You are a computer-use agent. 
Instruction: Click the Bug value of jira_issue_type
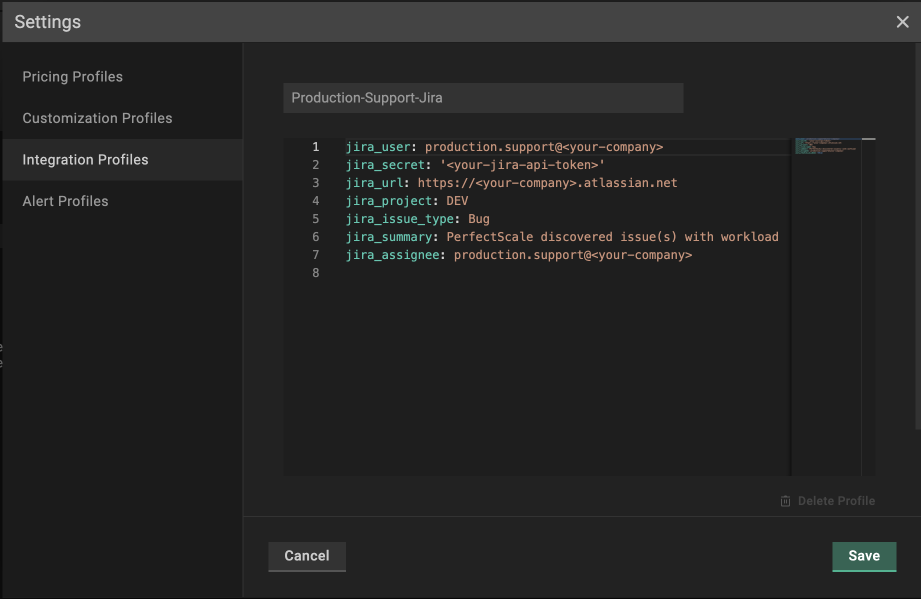point(478,219)
